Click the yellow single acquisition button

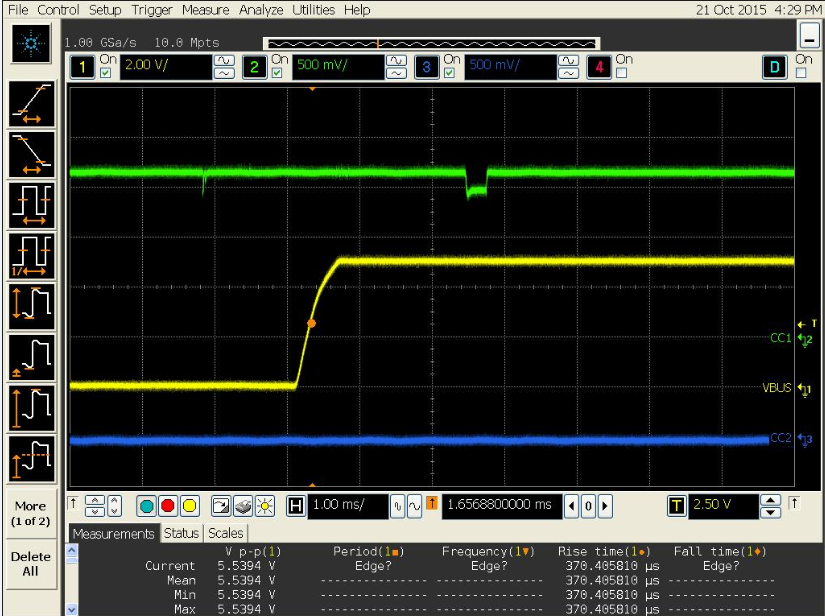pyautogui.click(x=189, y=506)
